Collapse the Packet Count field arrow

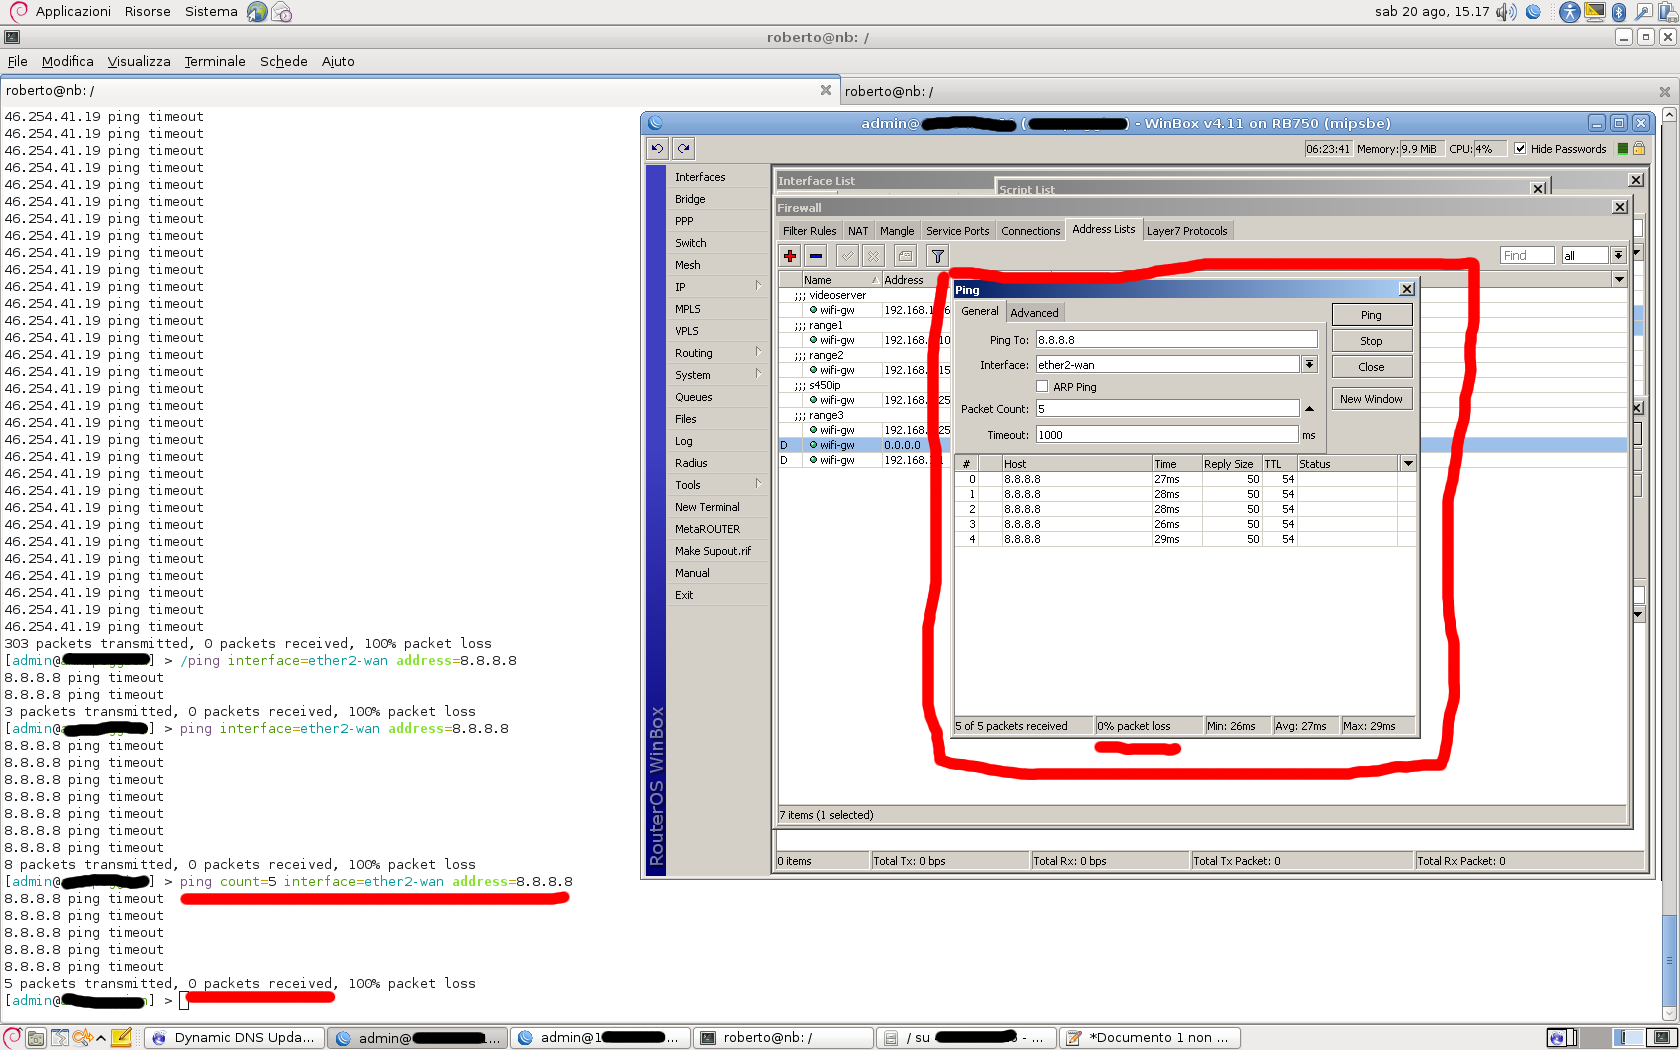coord(1309,409)
